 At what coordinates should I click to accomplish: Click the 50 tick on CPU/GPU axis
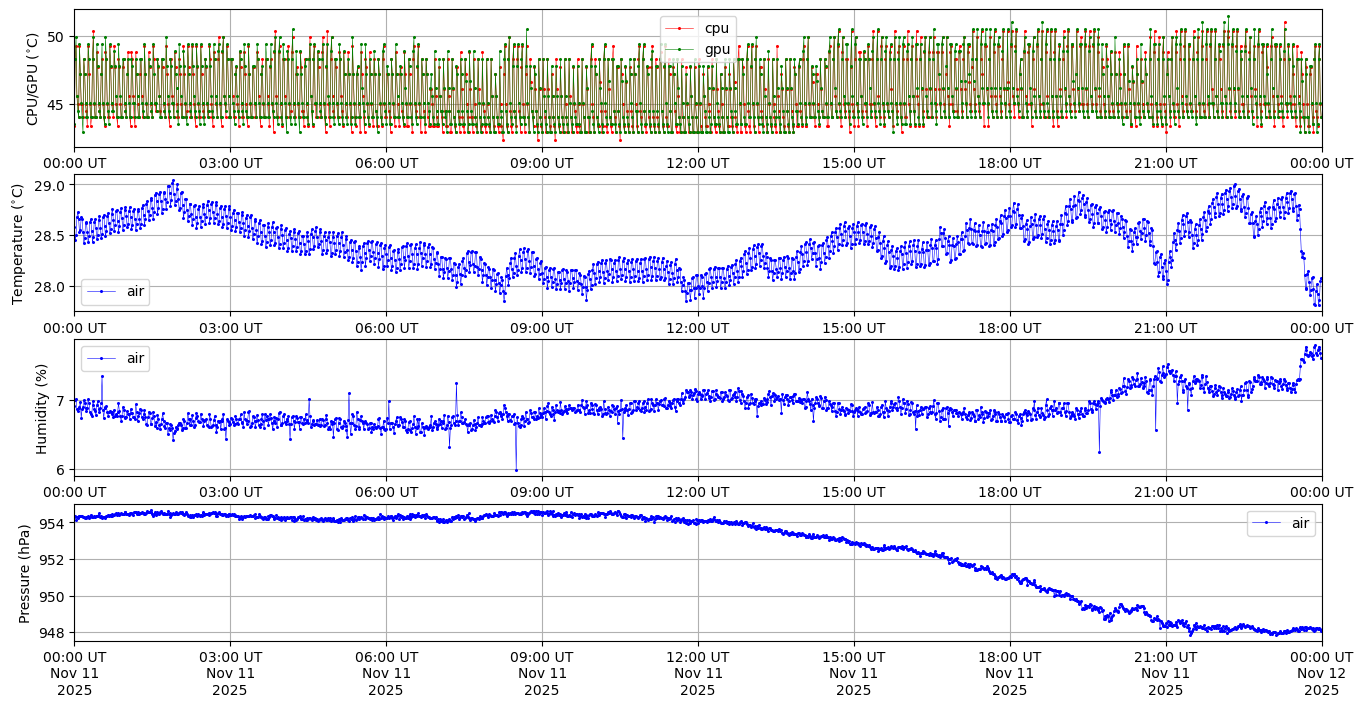coord(56,37)
